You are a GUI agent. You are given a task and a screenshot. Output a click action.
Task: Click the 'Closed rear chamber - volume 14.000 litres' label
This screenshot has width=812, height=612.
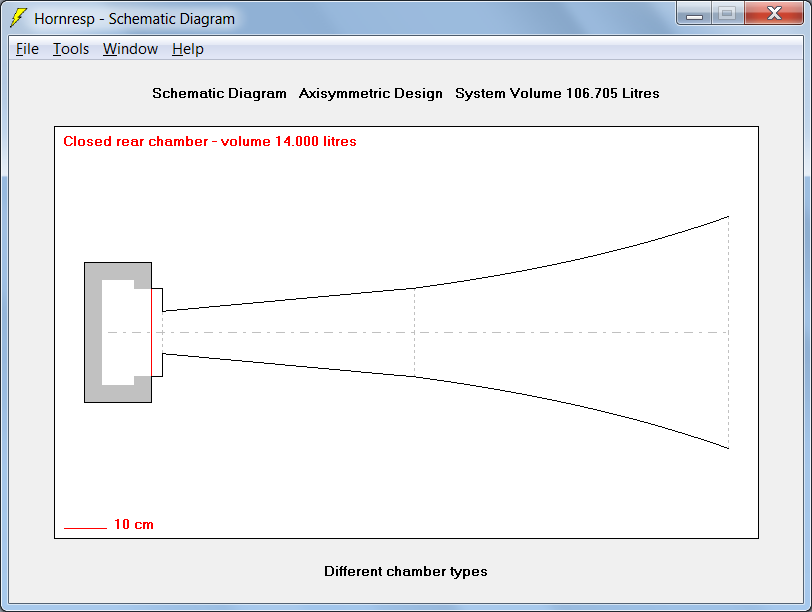210,141
